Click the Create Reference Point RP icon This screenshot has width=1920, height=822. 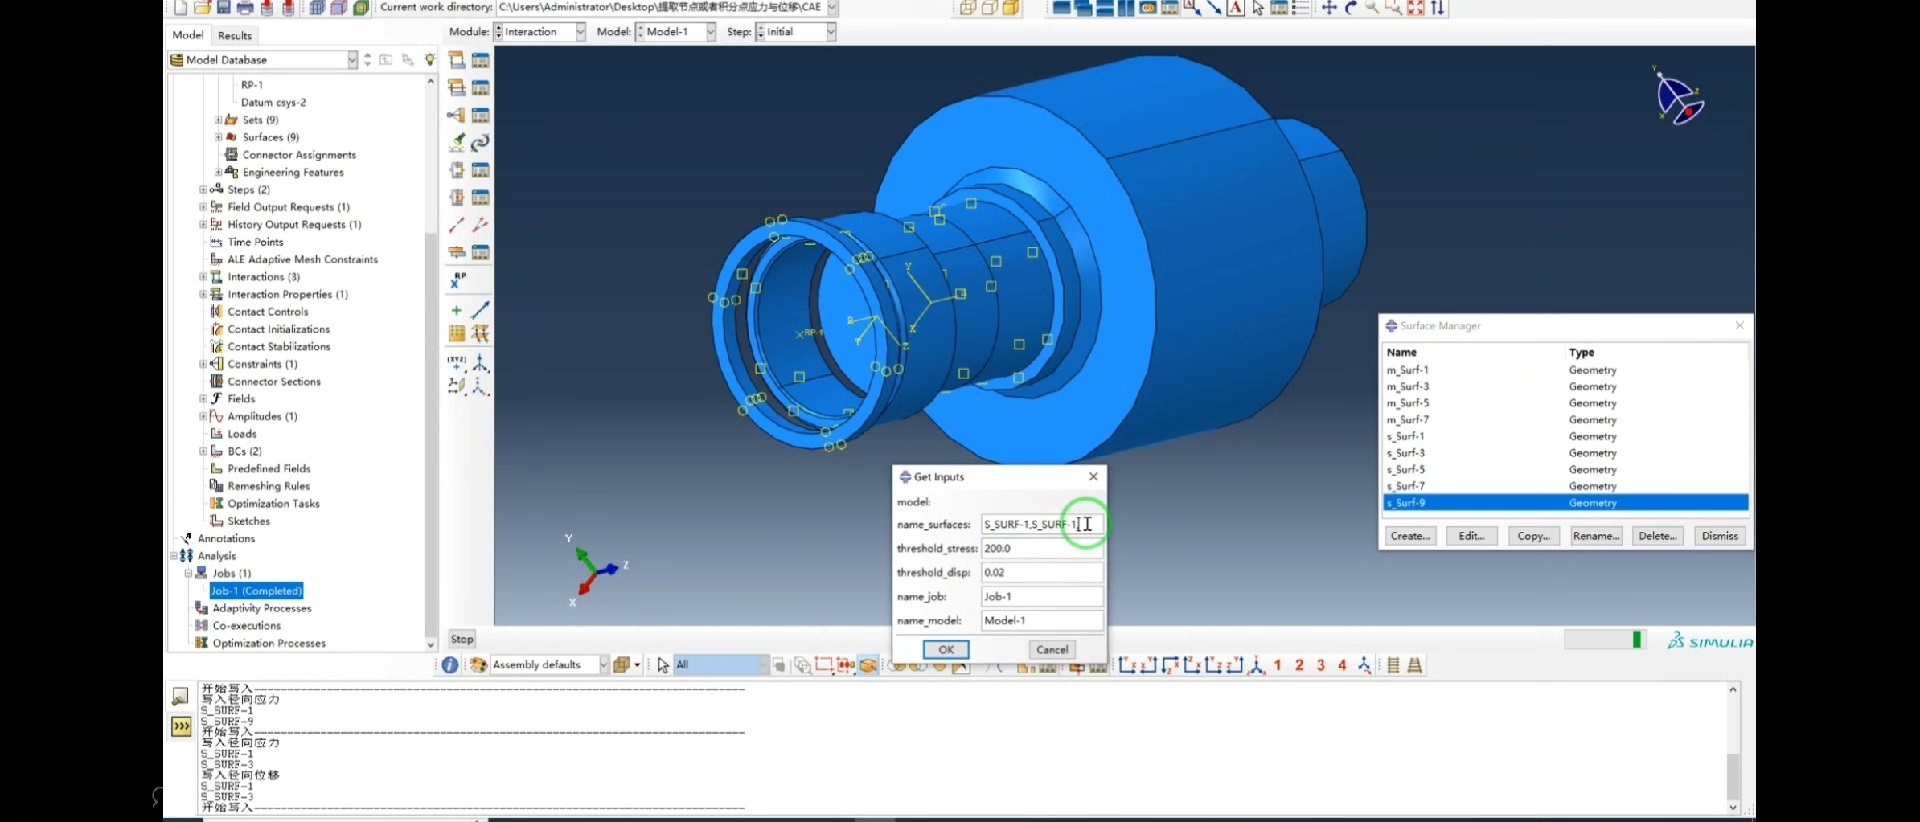click(x=458, y=280)
